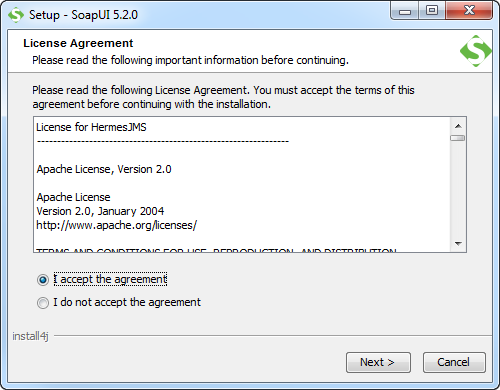Viewport: 500px width, 390px height.
Task: Maximize the SoapUI setup window
Action: point(432,11)
